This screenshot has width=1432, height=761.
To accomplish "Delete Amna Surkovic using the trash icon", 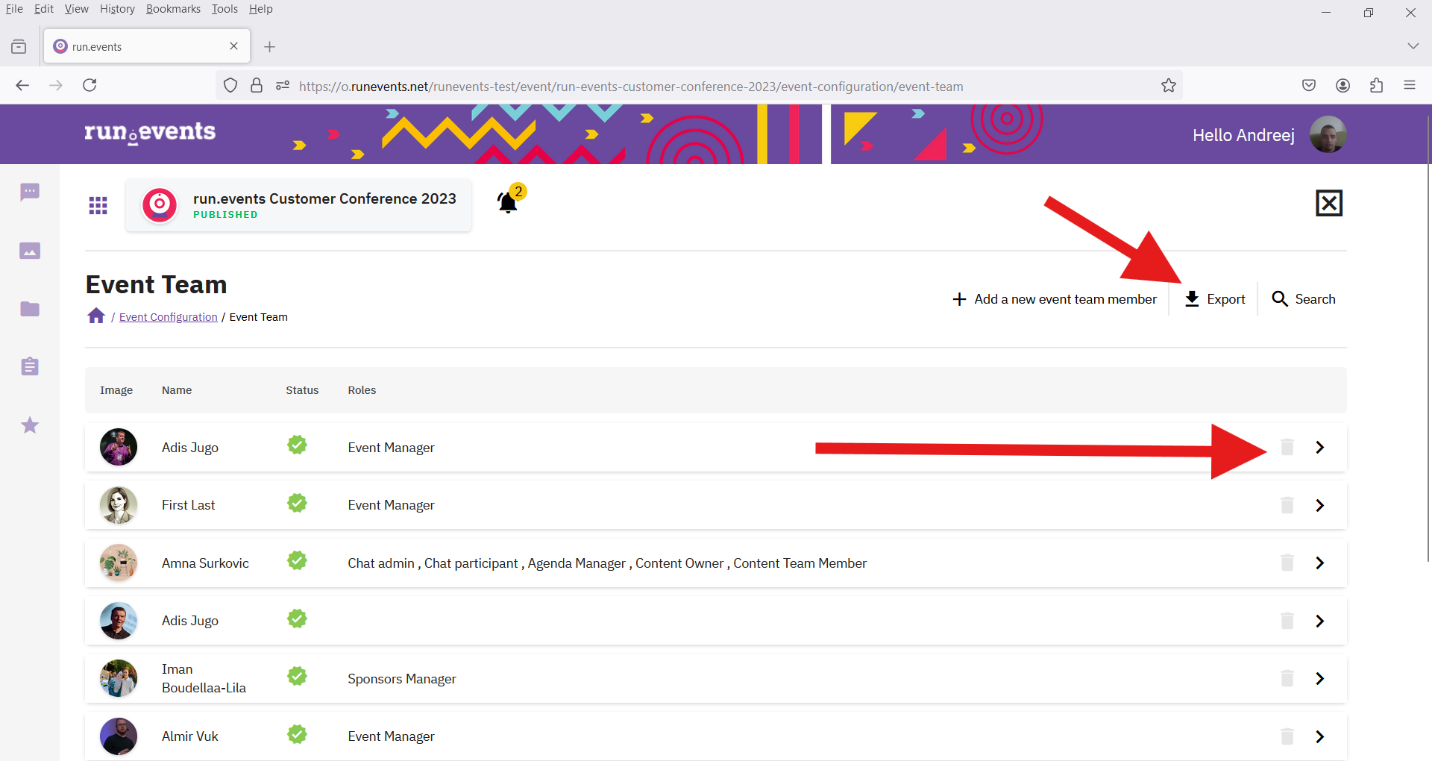I will tap(1287, 563).
